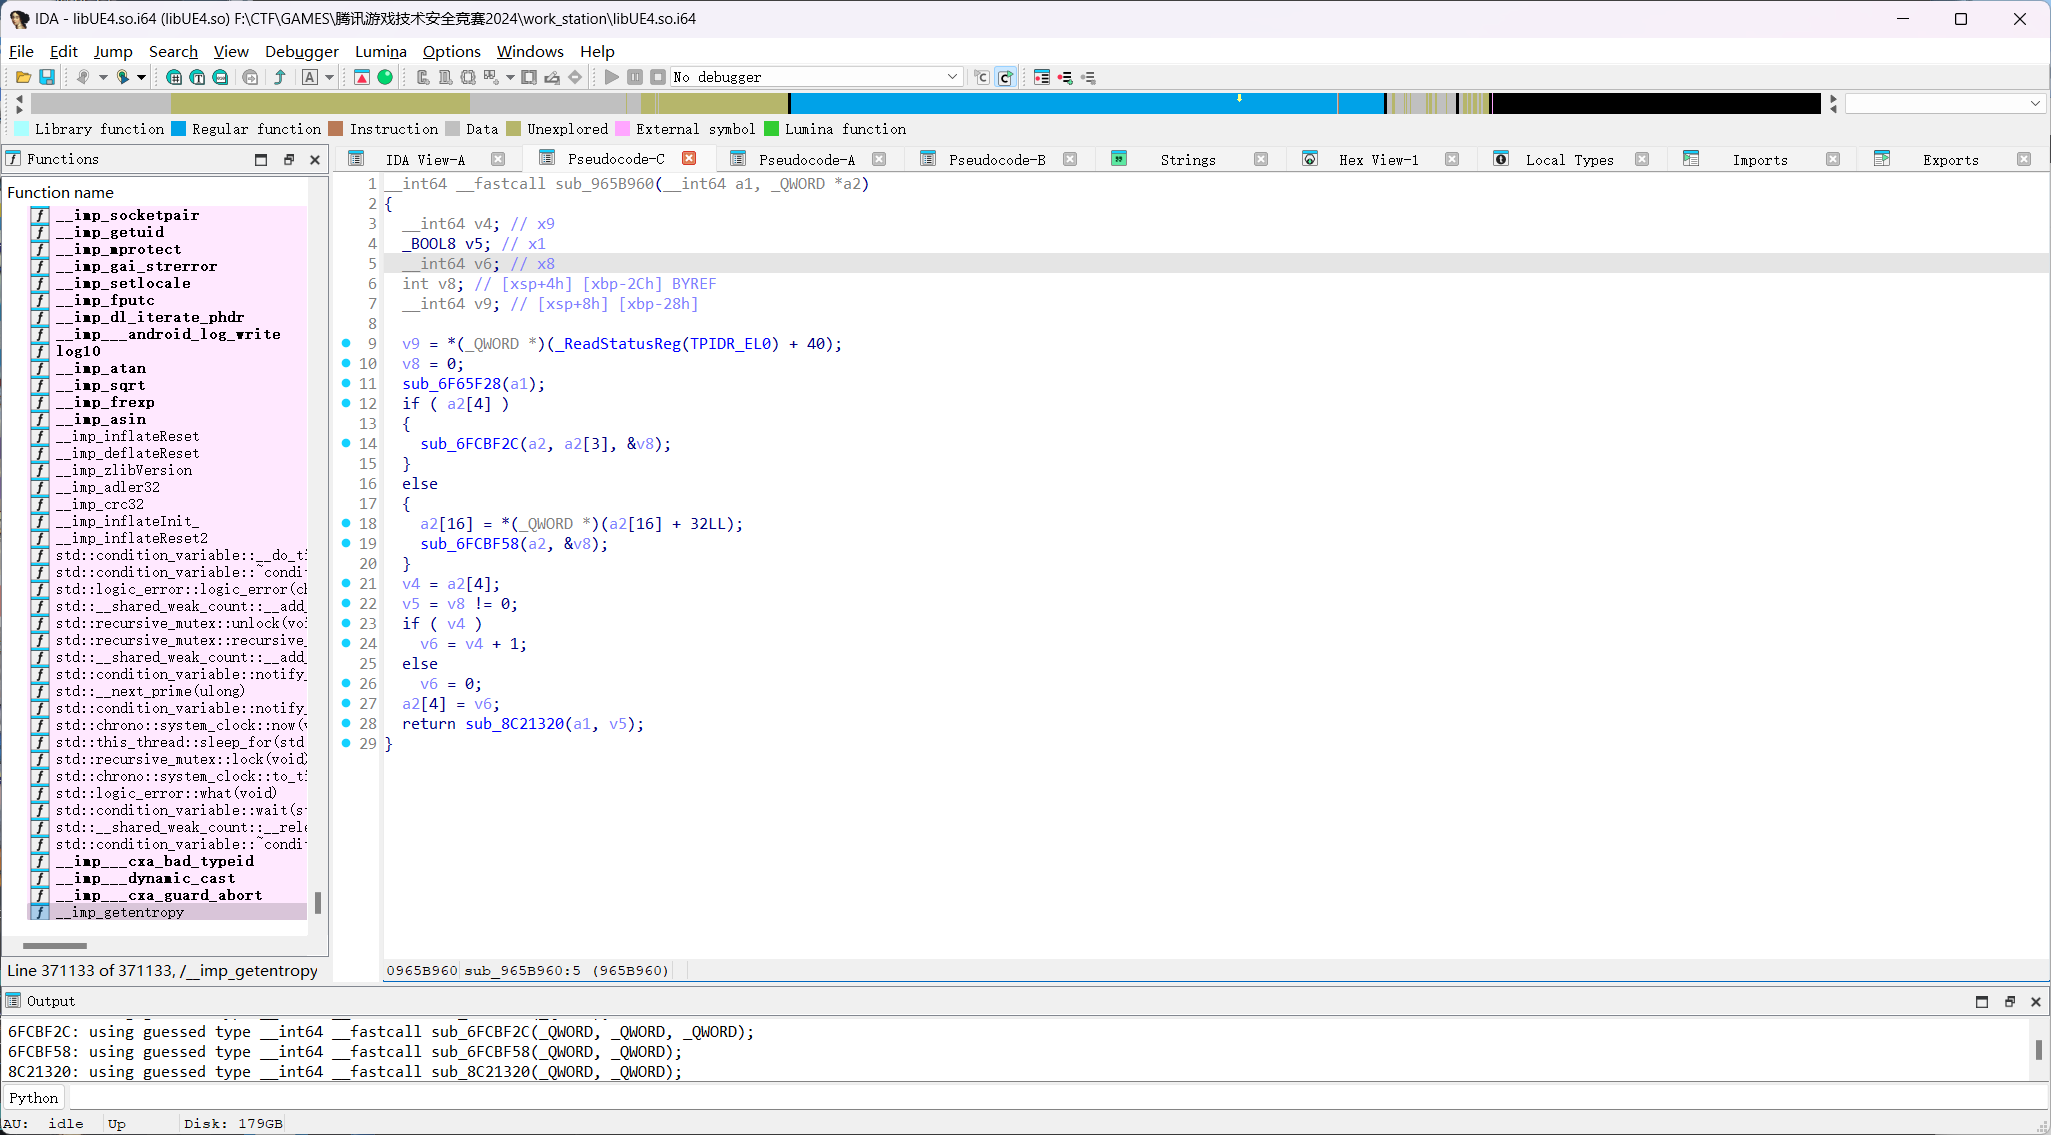The height and width of the screenshot is (1135, 2051).
Task: Click the 'Function name' column header
Action: [60, 192]
